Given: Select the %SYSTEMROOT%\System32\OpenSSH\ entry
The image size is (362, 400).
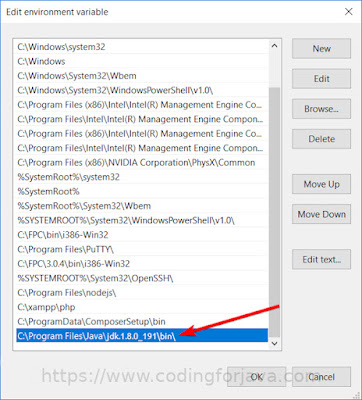Looking at the screenshot, I should tap(142, 278).
